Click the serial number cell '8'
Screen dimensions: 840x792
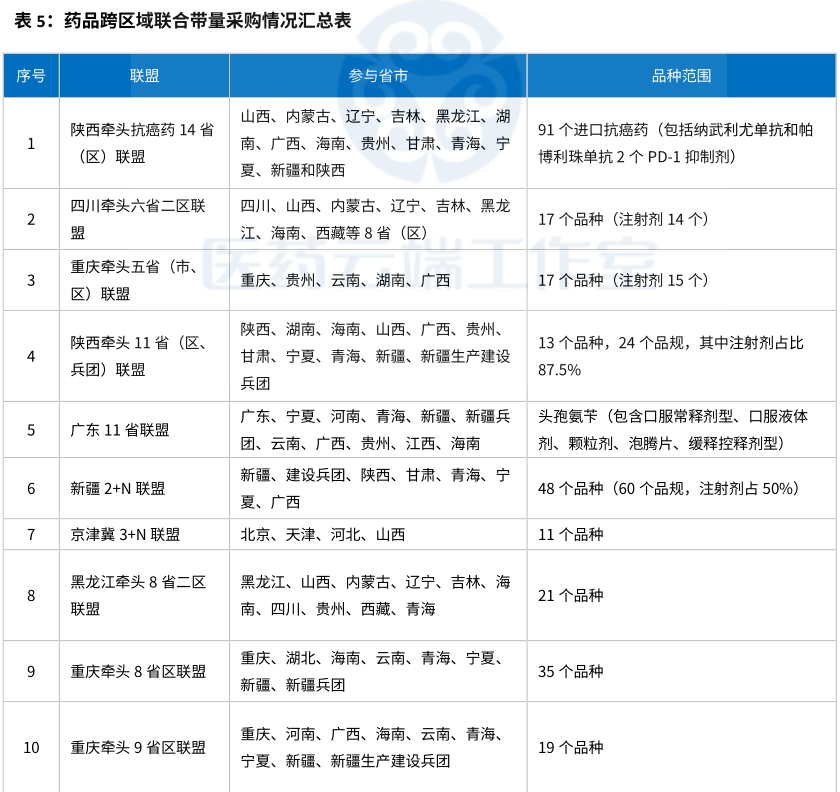pyautogui.click(x=31, y=595)
